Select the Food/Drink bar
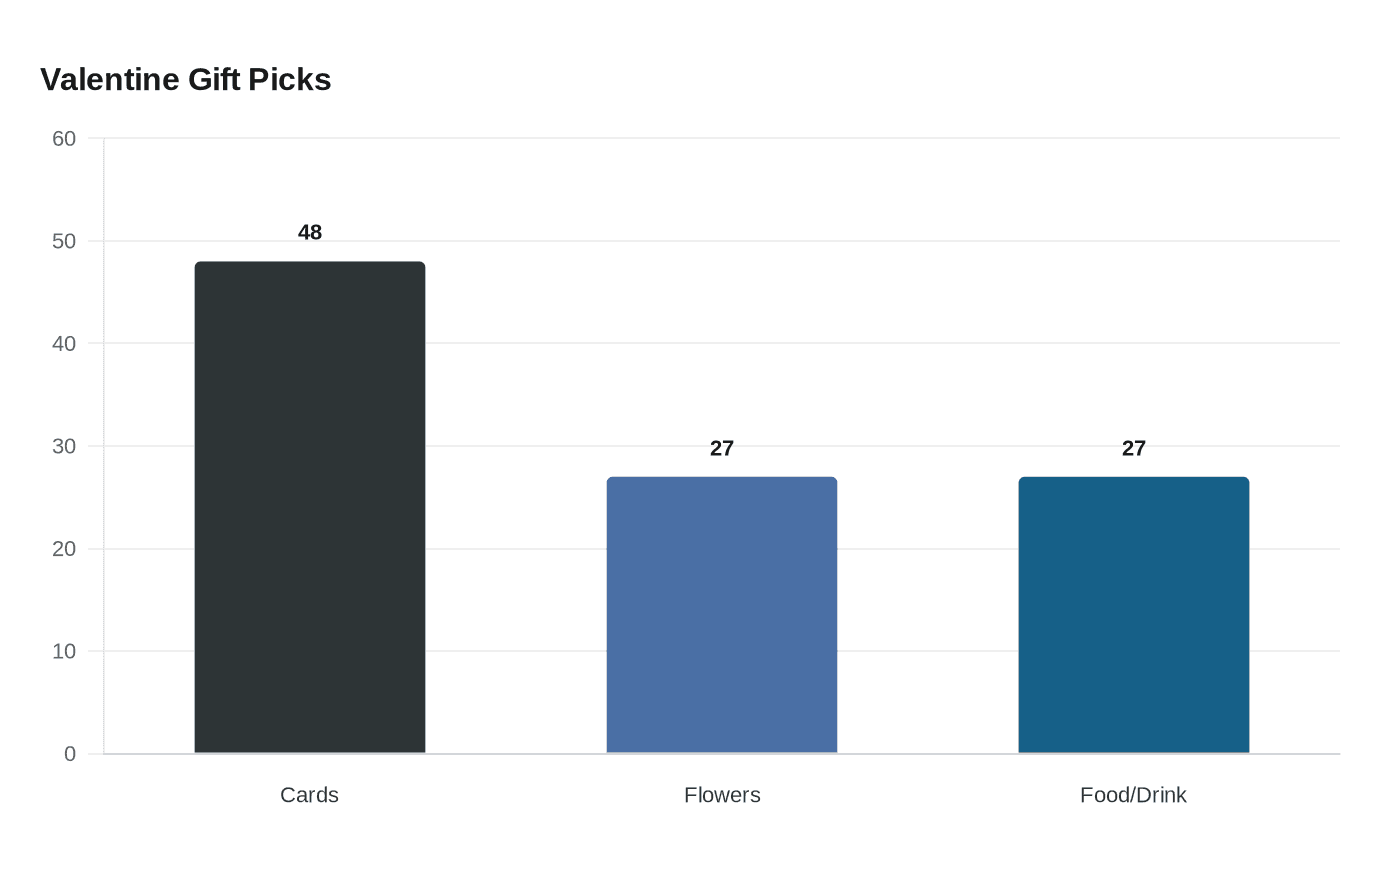Screen dimensions: 1400x880 1134,615
